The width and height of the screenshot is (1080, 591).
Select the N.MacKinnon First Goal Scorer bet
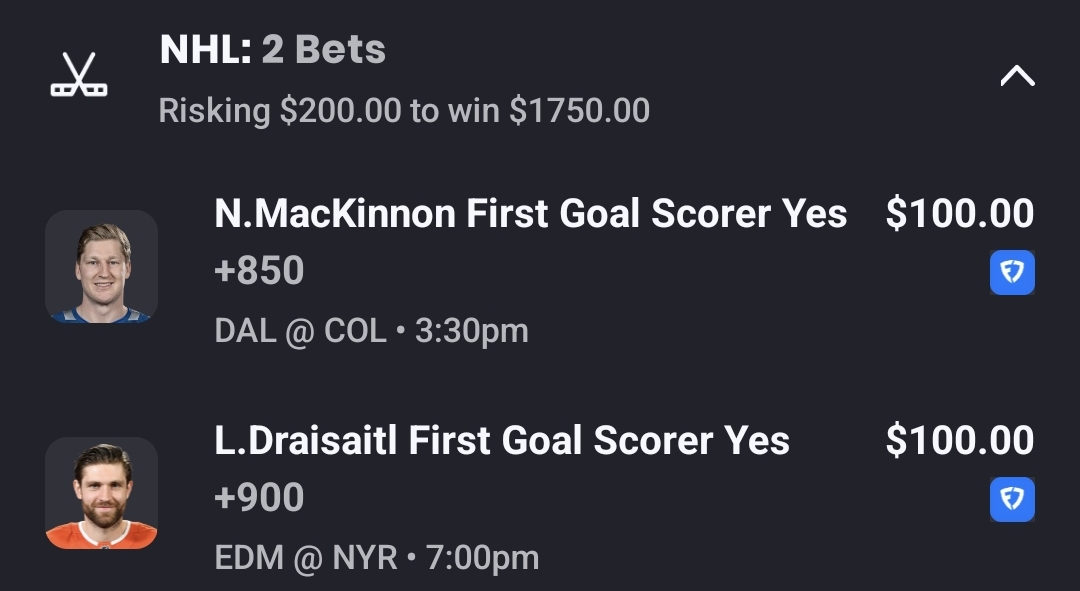(530, 213)
